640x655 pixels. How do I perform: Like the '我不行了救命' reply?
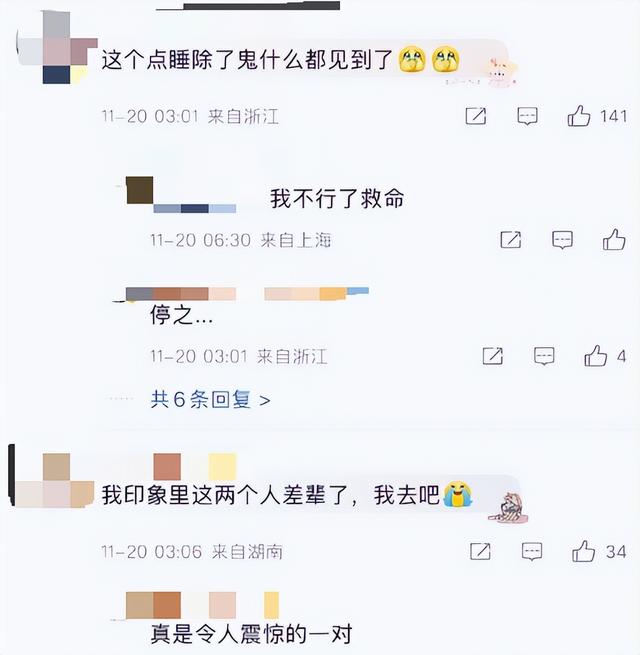coord(614,240)
